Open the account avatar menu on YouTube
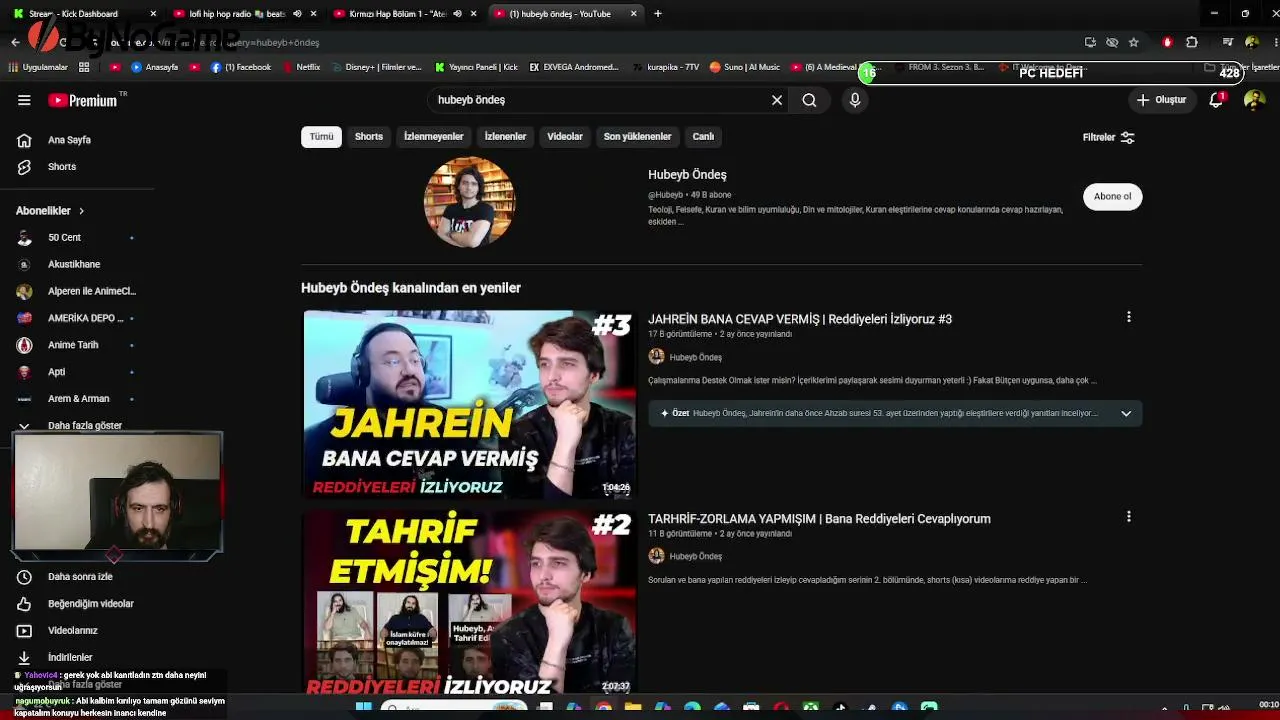Screen dimensions: 1280x720 (1254, 100)
